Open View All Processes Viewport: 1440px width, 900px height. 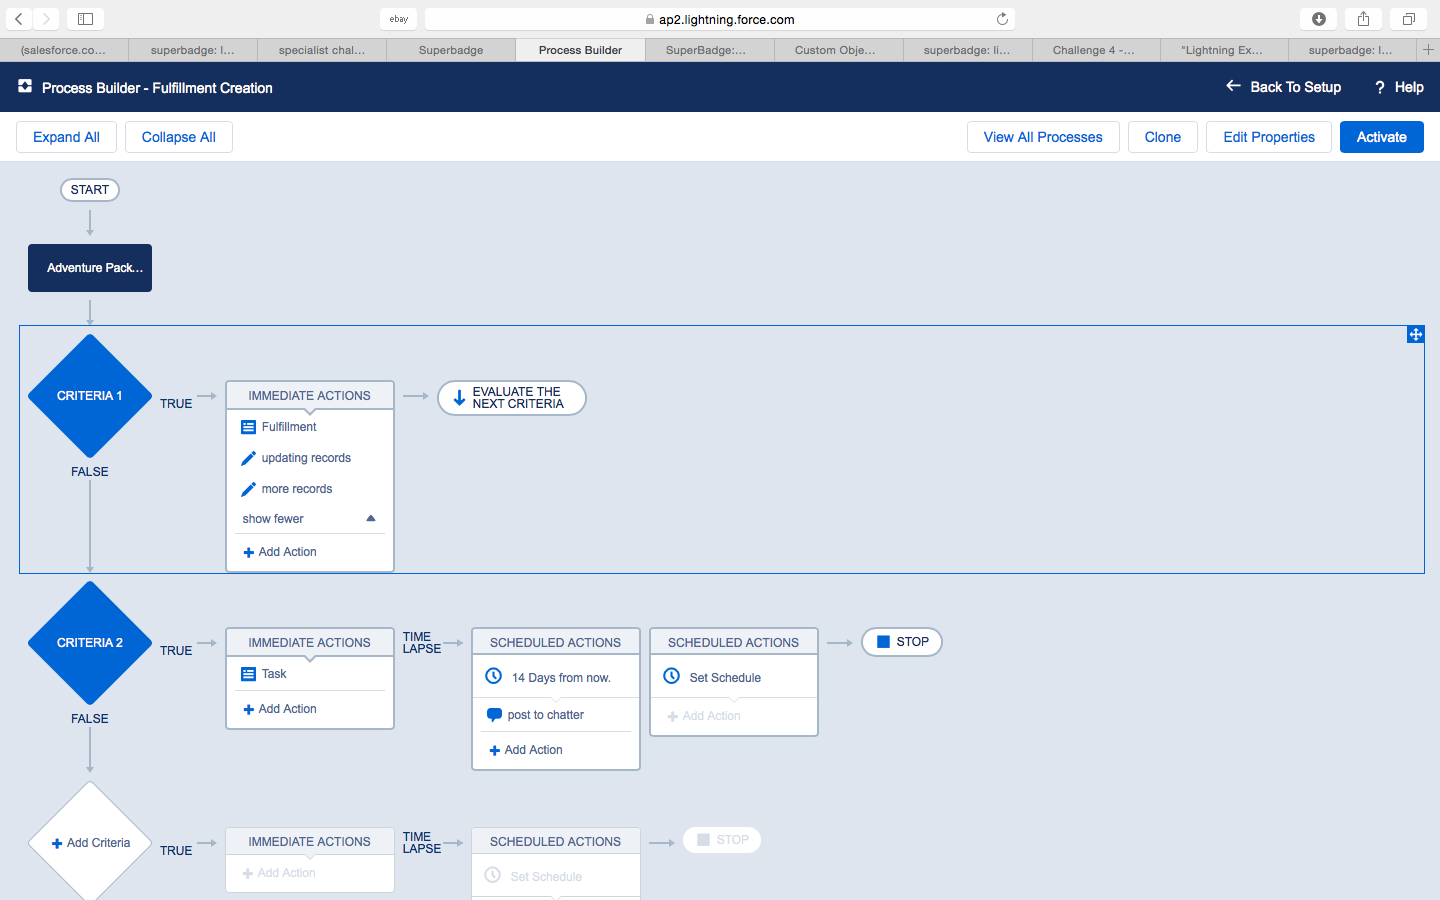pyautogui.click(x=1043, y=137)
